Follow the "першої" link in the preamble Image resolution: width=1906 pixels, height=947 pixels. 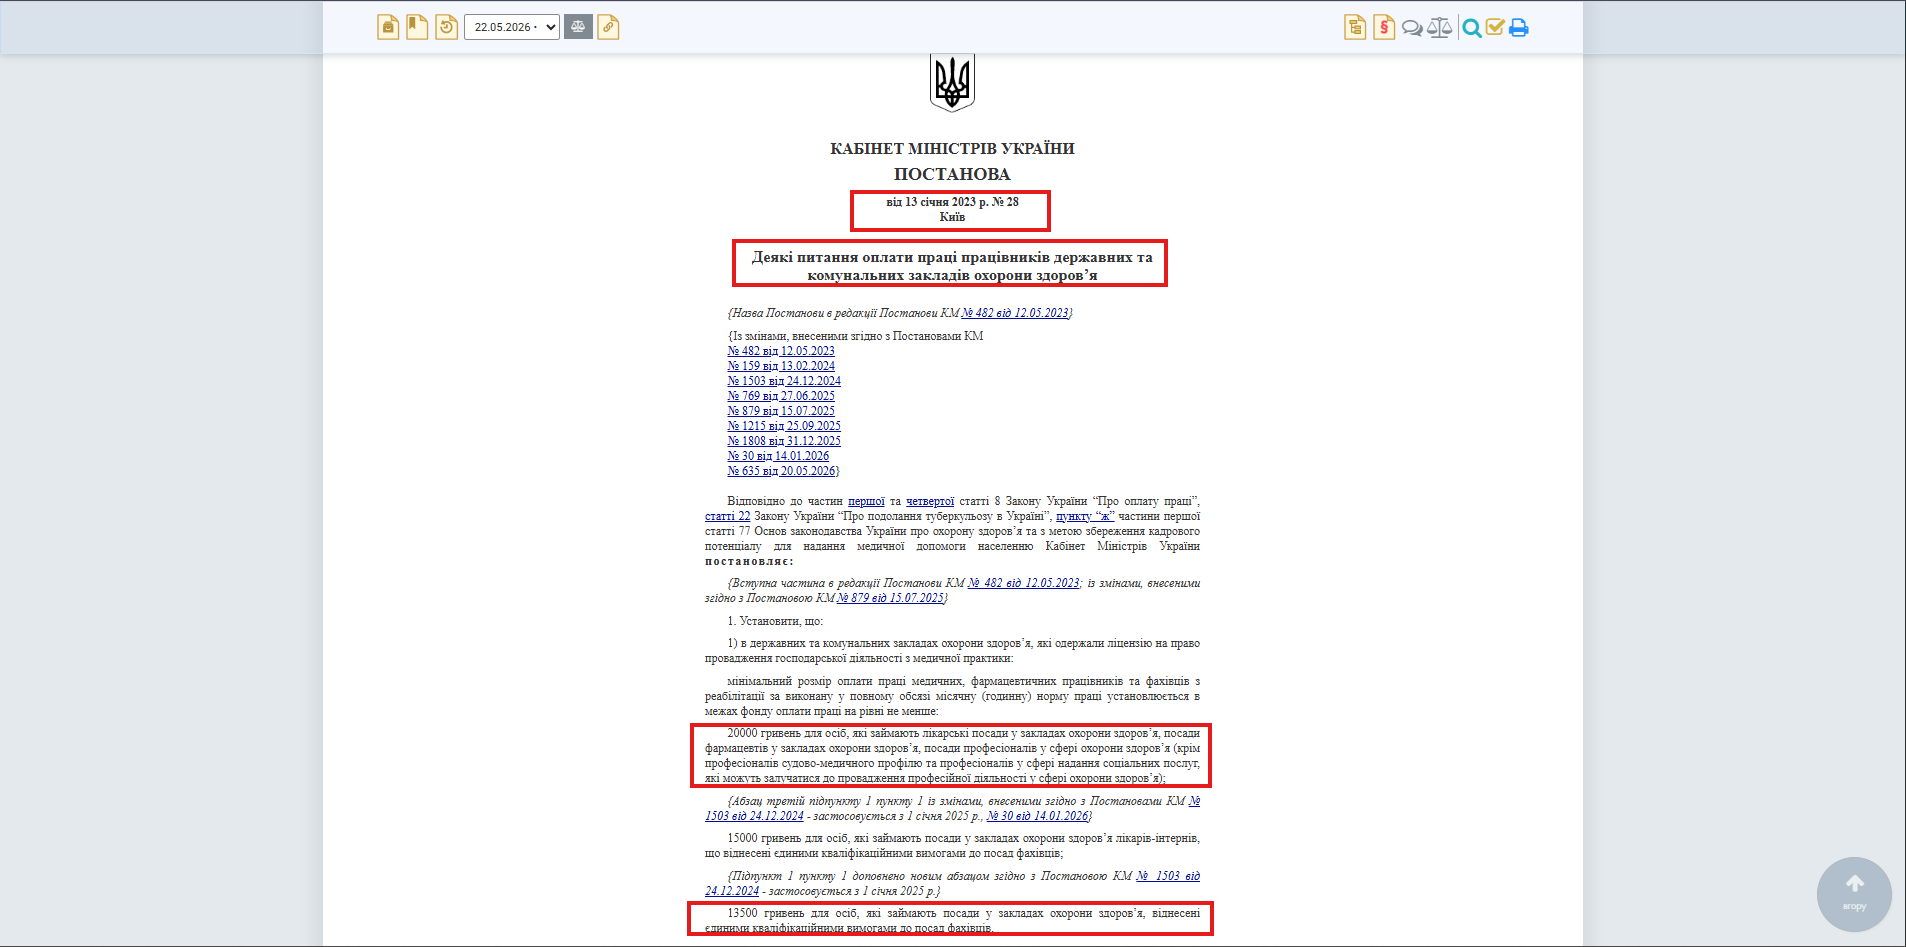coord(866,501)
